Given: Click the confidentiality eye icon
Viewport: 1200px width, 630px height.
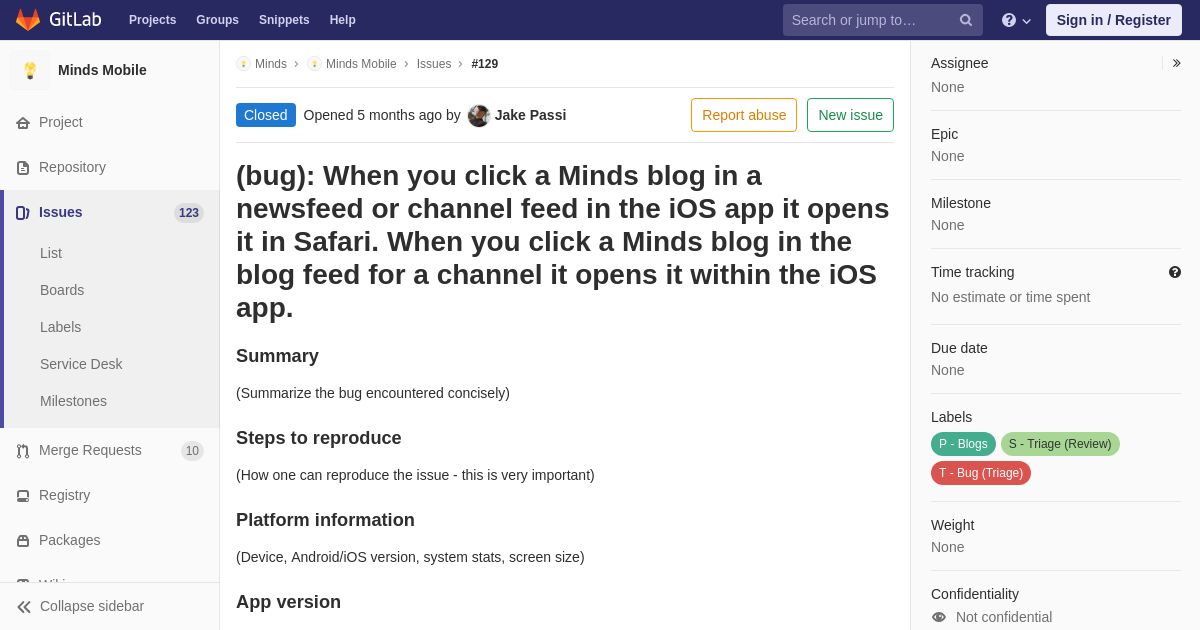Looking at the screenshot, I should (939, 617).
